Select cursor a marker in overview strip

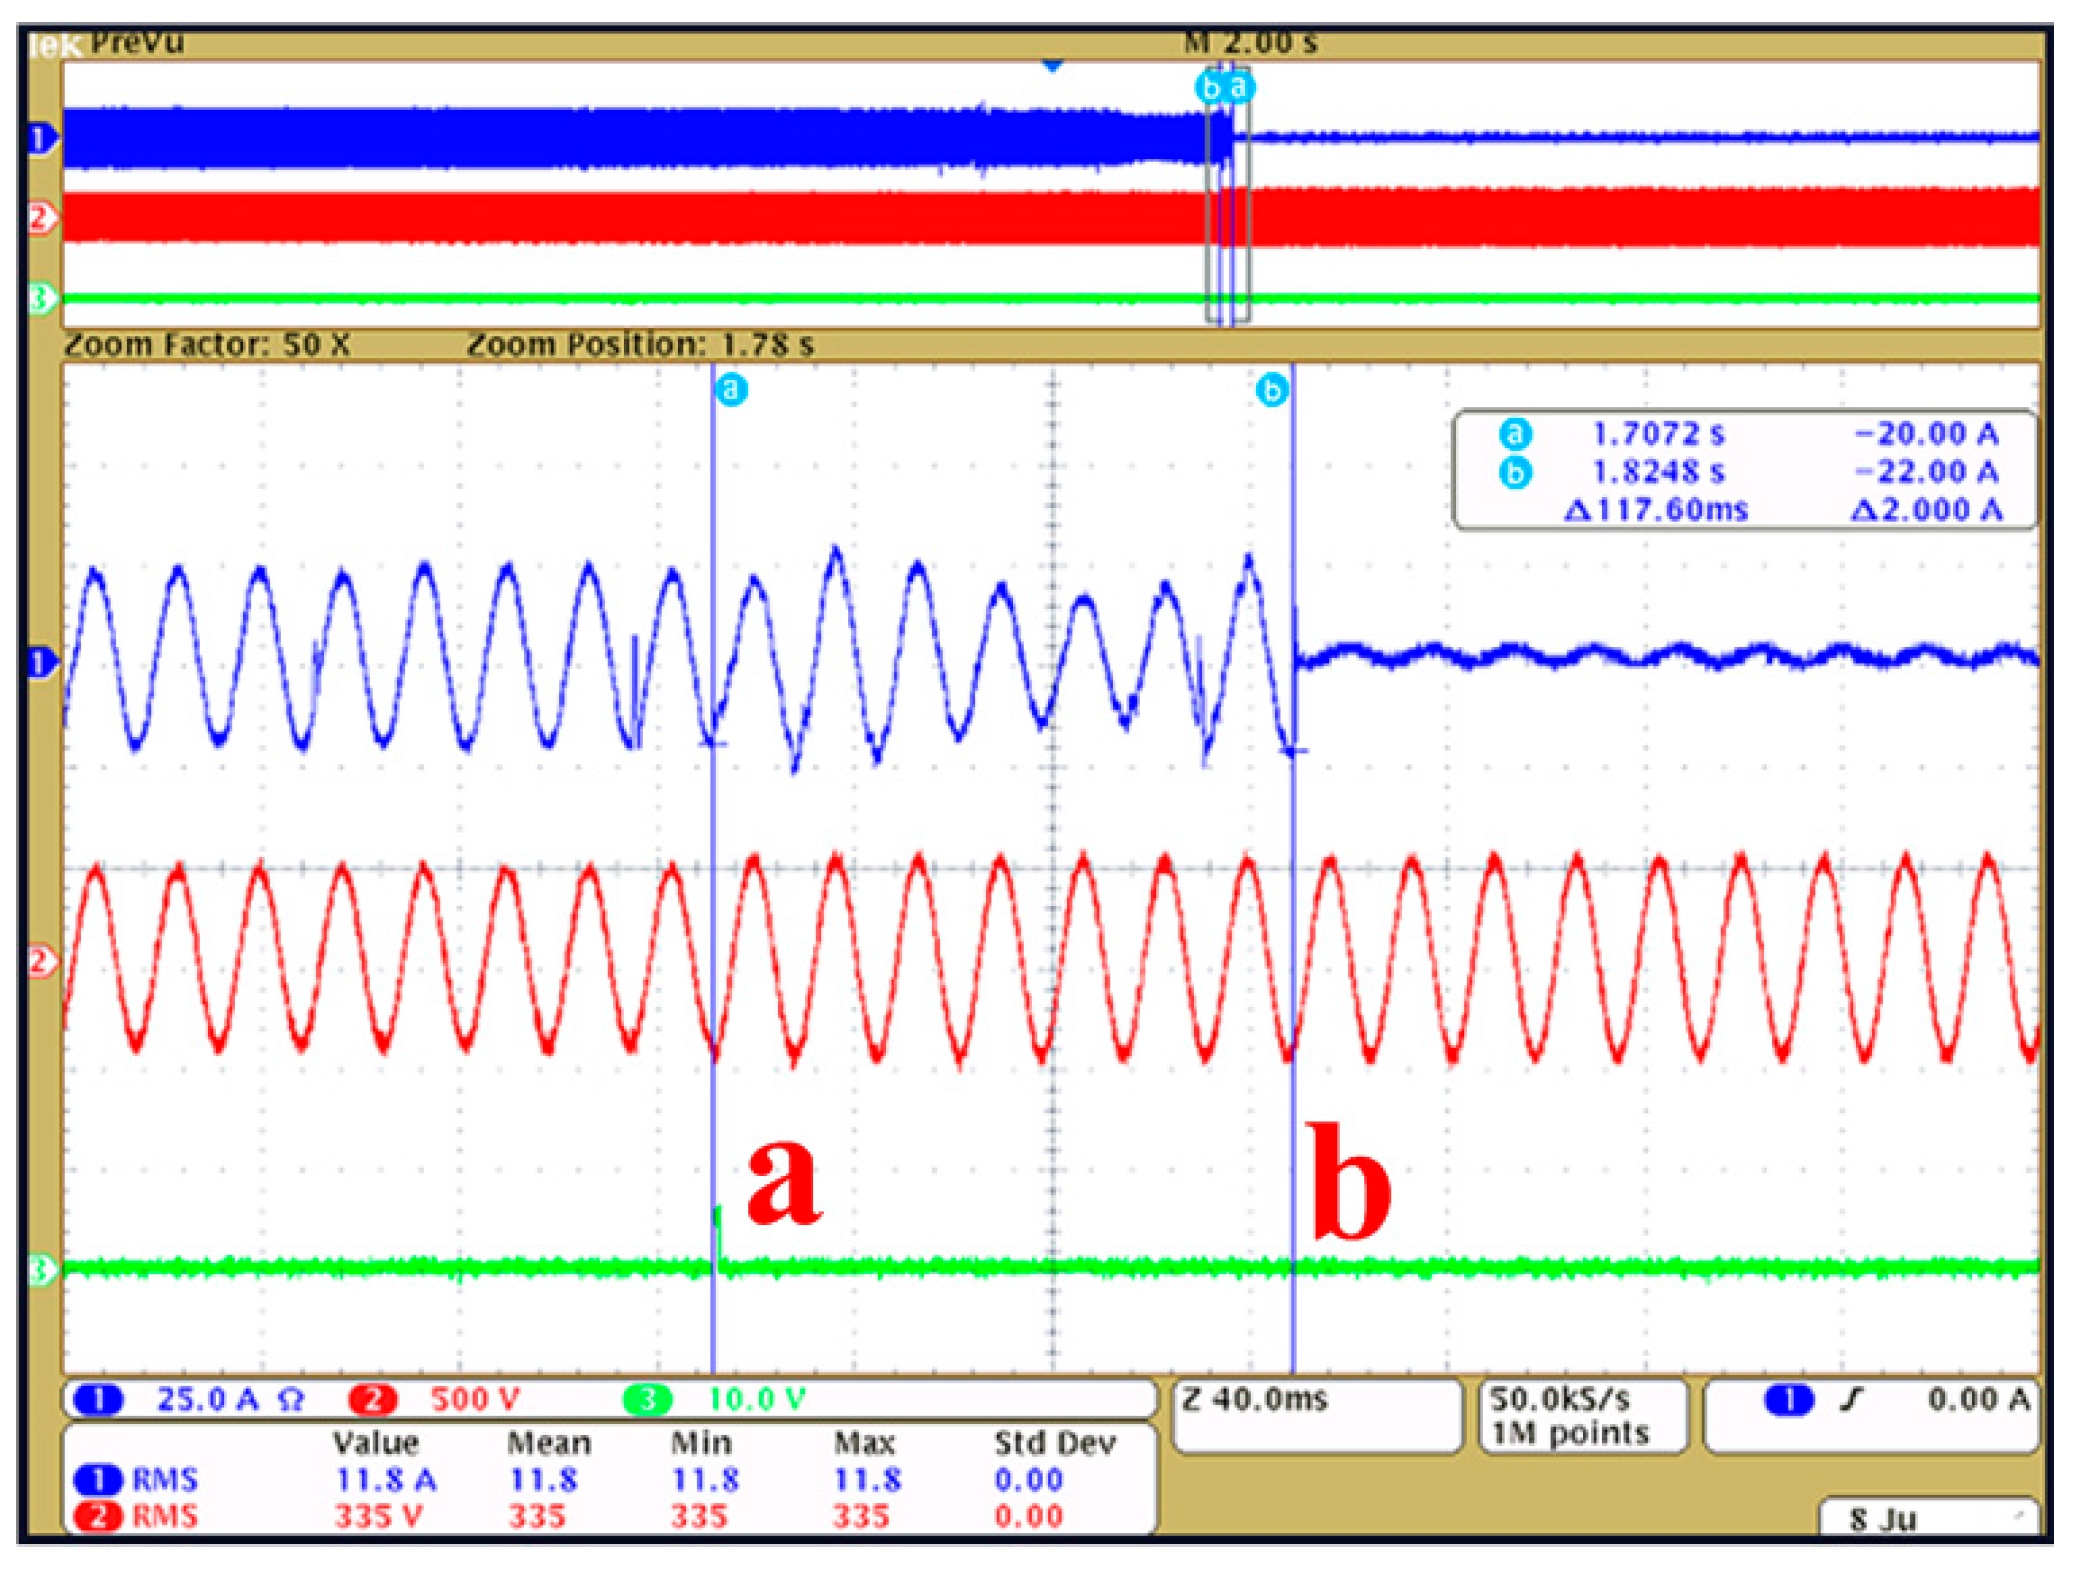click(1238, 87)
